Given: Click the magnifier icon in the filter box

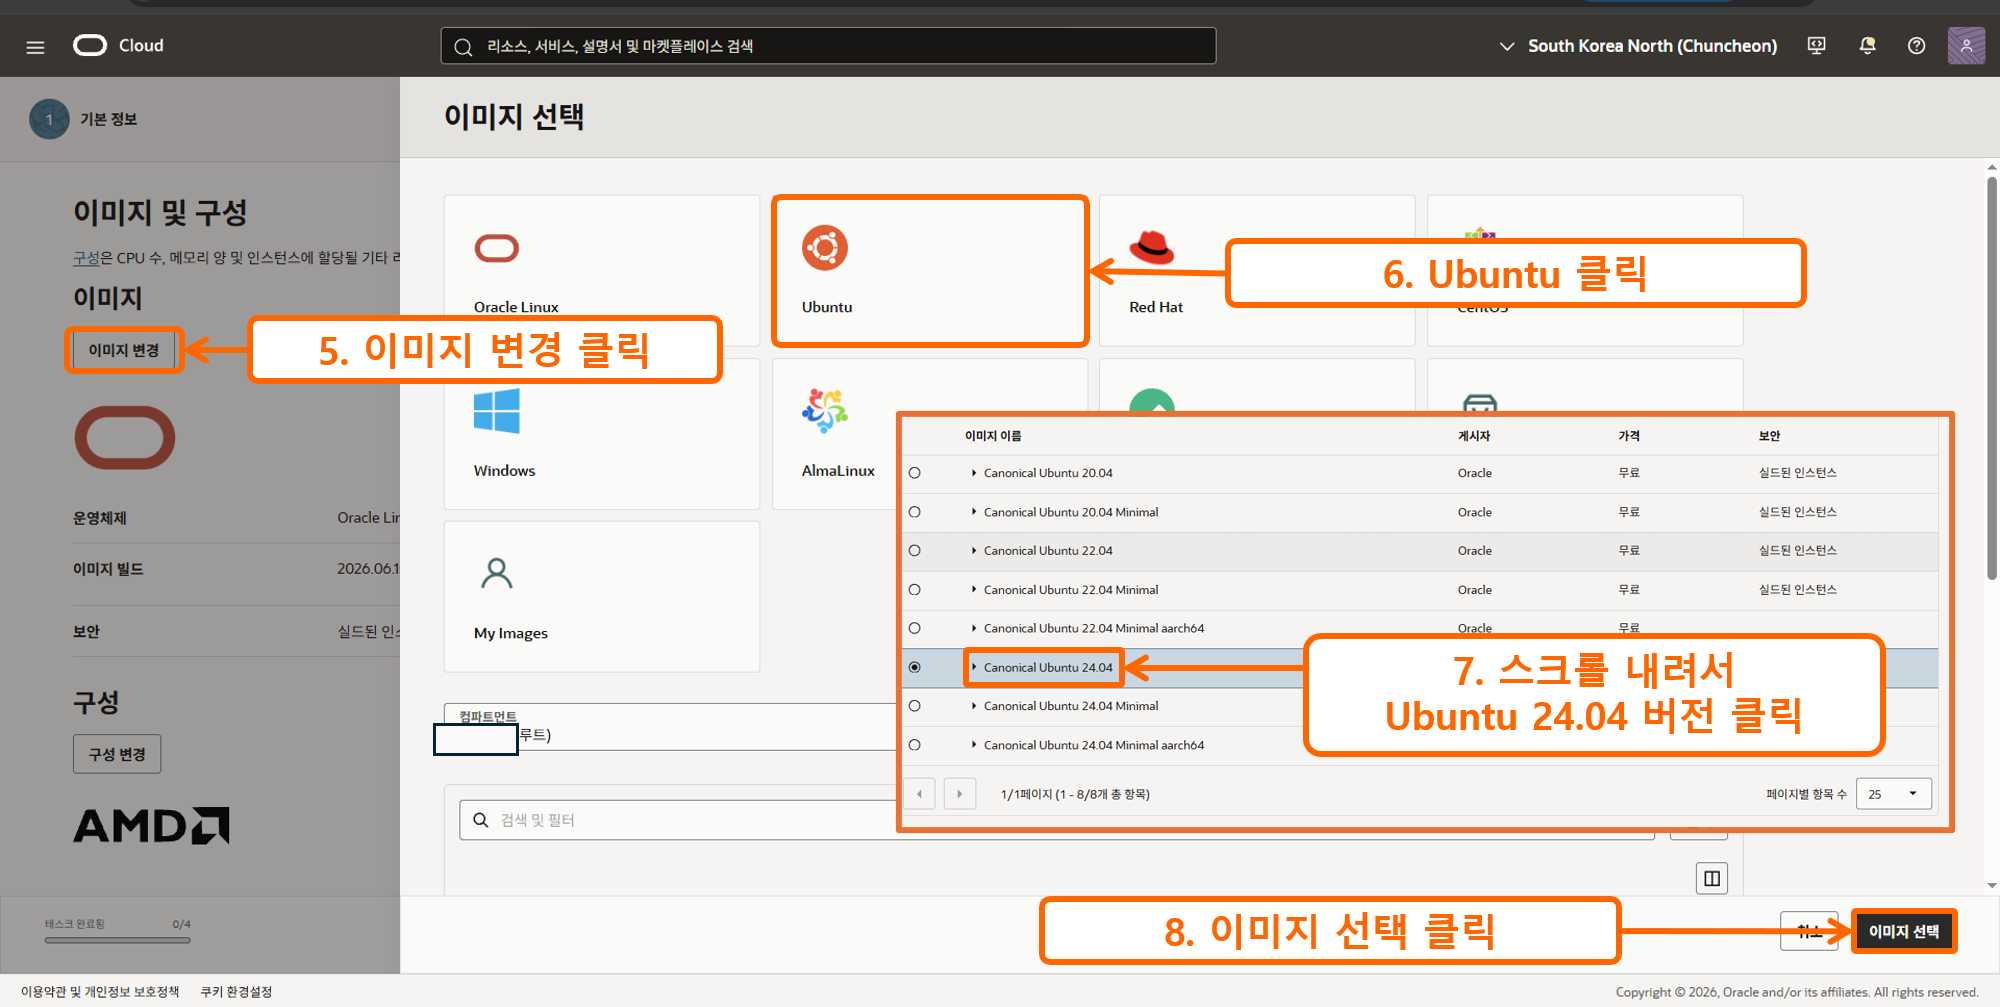Looking at the screenshot, I should [481, 820].
